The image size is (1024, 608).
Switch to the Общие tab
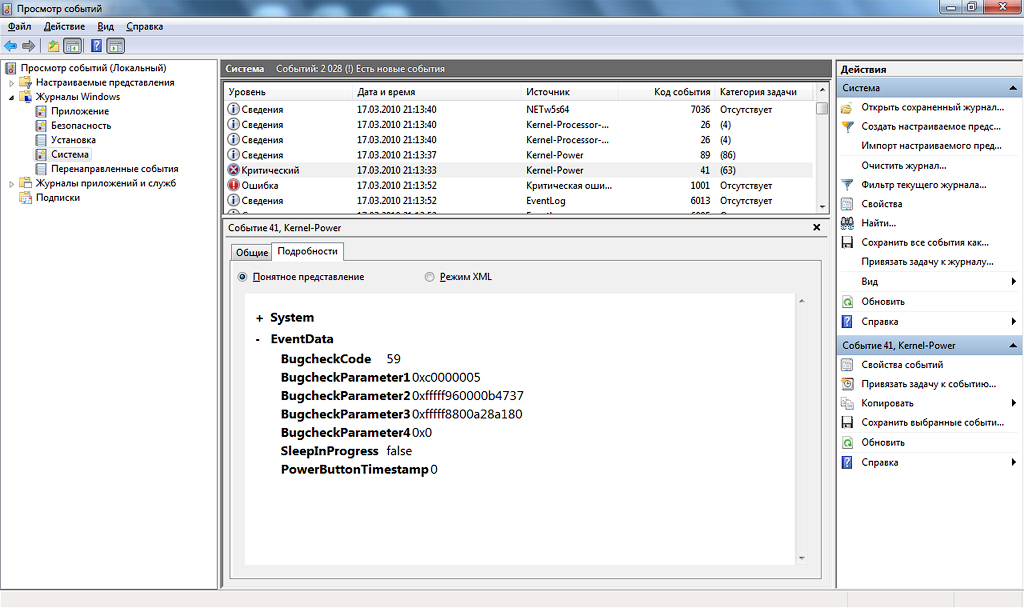(252, 252)
